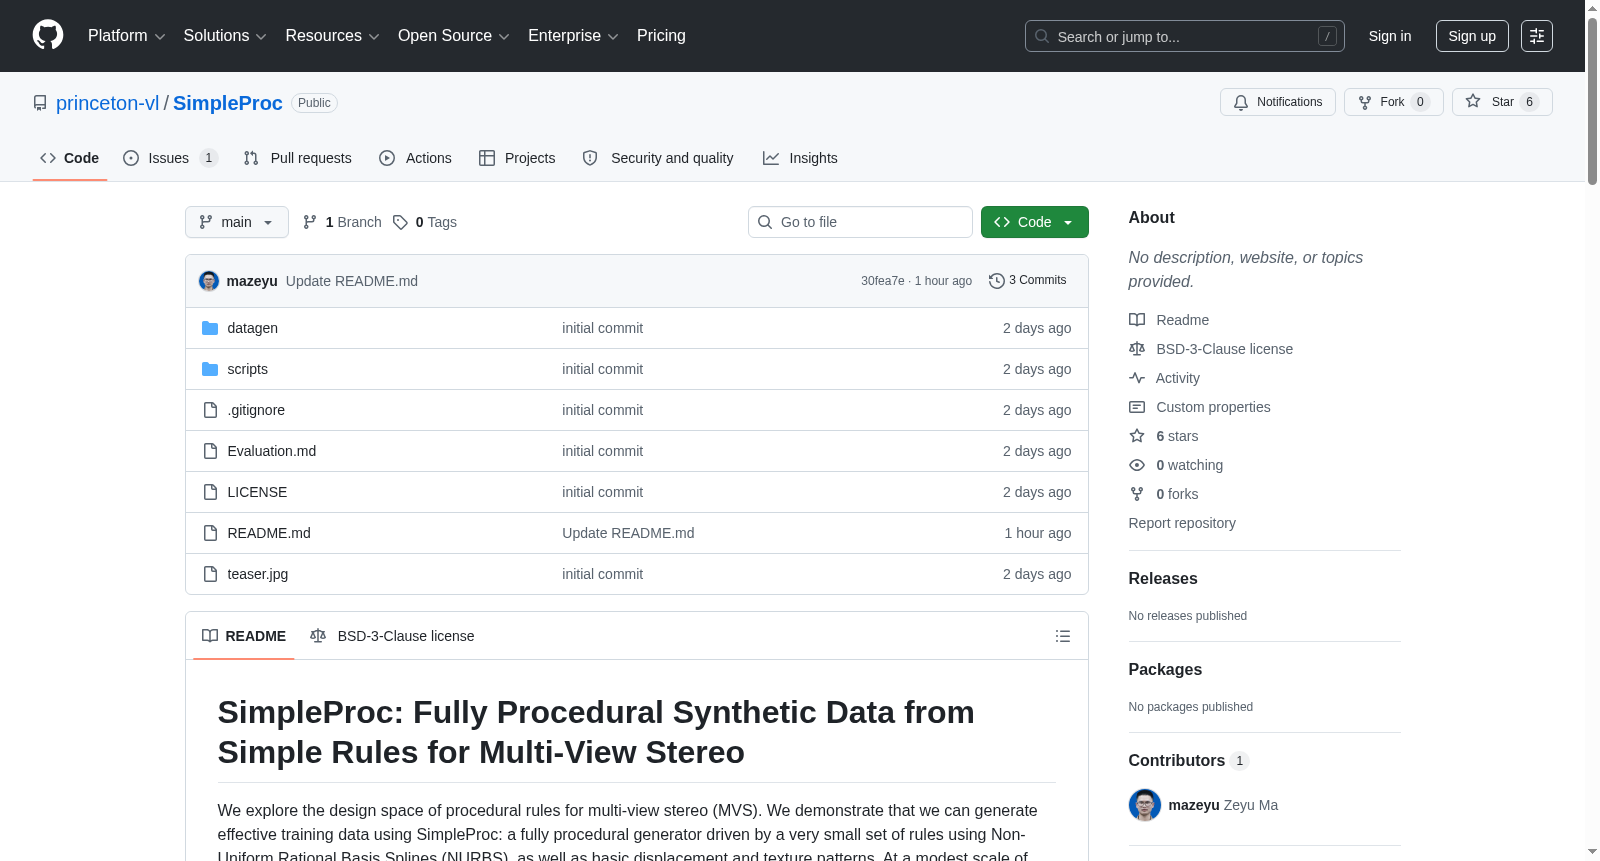Open the Releases heading link

pos(1163,578)
